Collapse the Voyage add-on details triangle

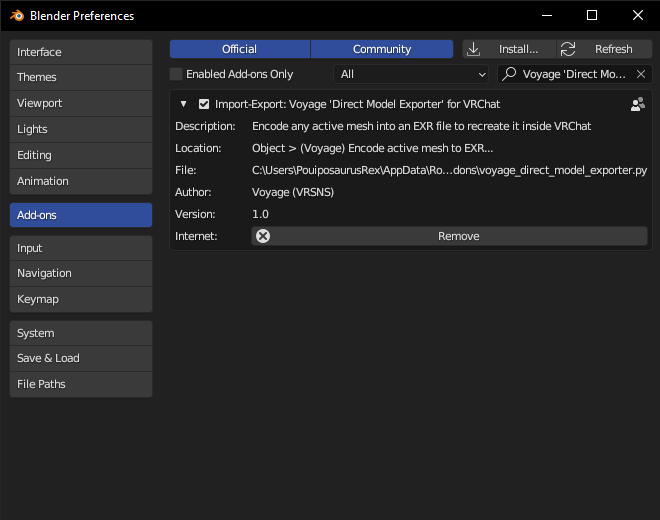tap(184, 104)
